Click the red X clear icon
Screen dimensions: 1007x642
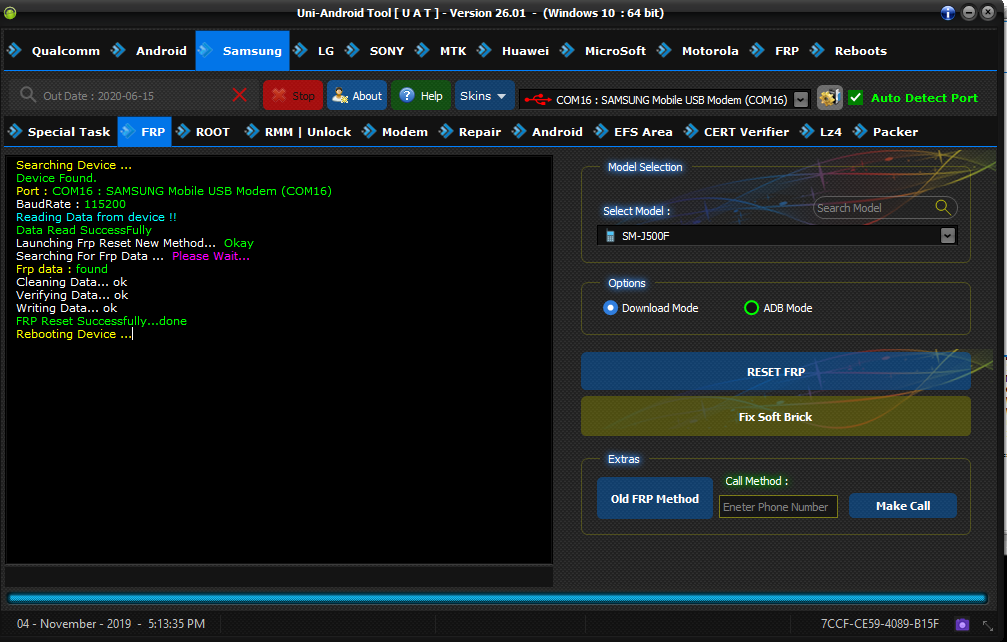click(240, 96)
